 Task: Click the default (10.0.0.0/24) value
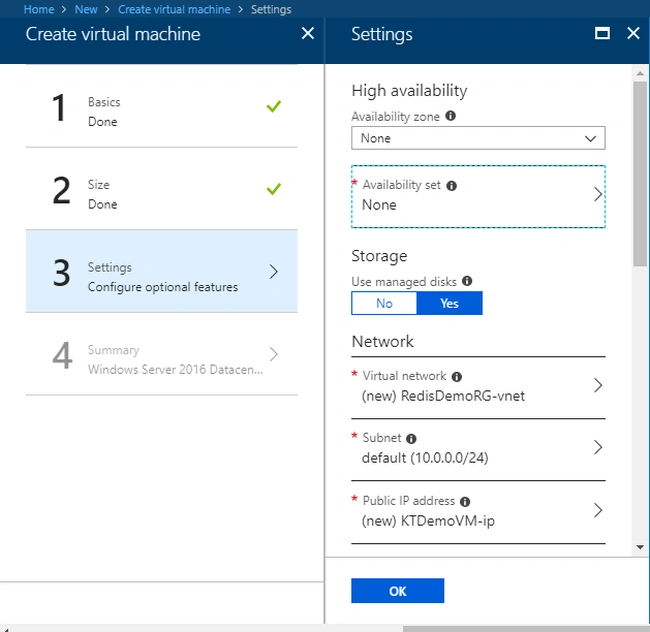tap(425, 458)
